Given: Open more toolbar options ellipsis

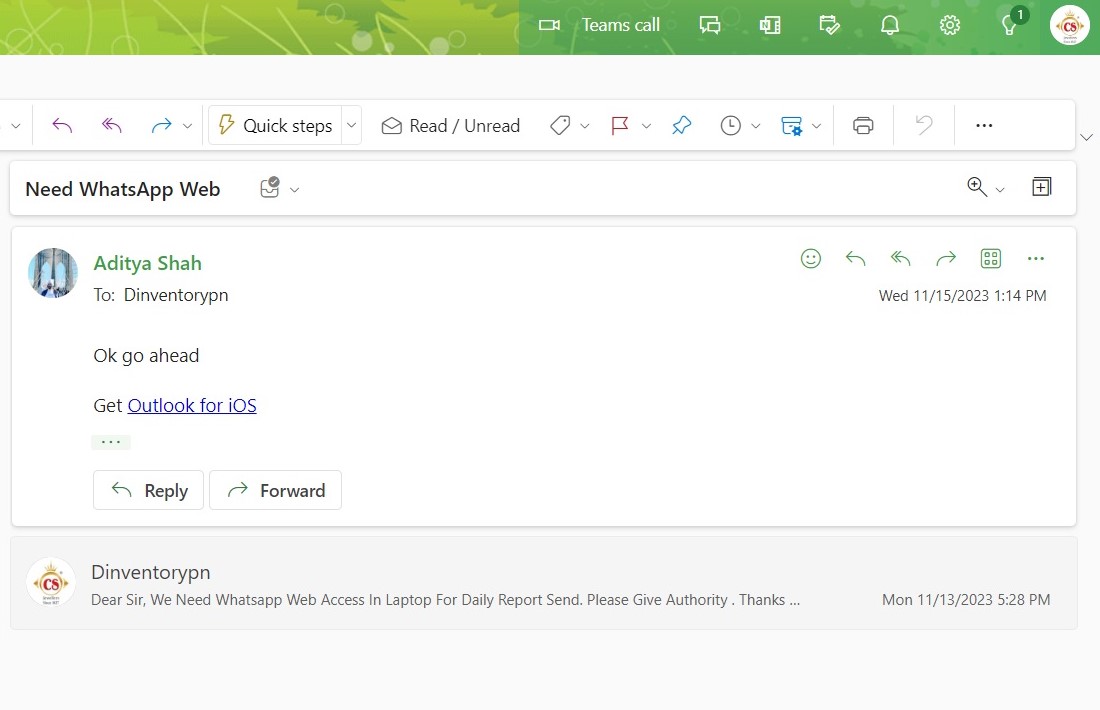Looking at the screenshot, I should tap(984, 126).
